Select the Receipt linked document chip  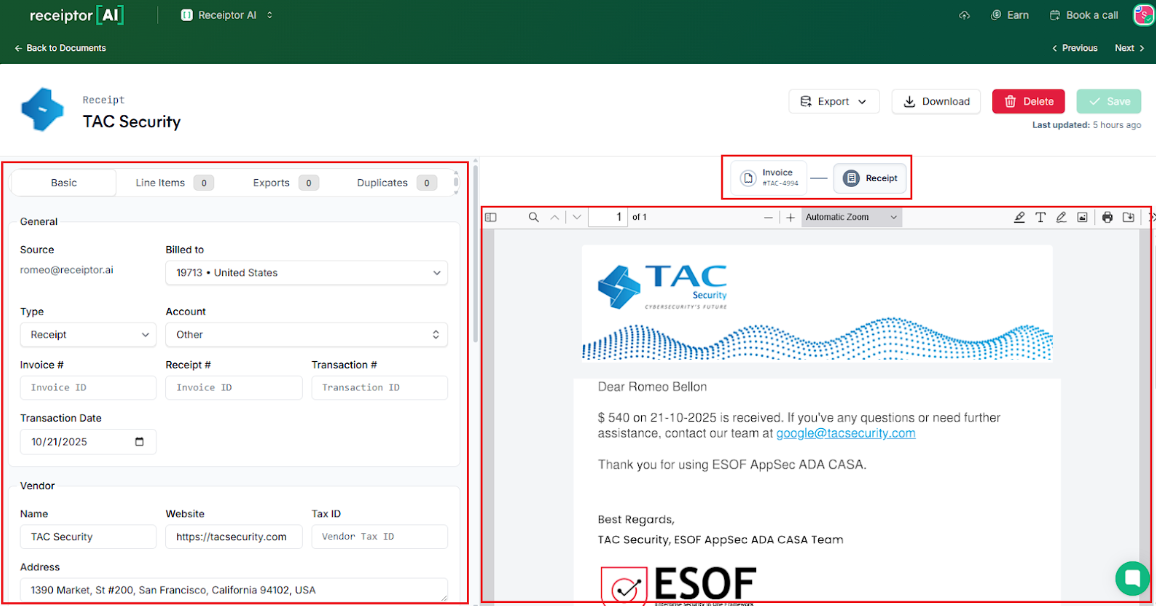click(870, 178)
